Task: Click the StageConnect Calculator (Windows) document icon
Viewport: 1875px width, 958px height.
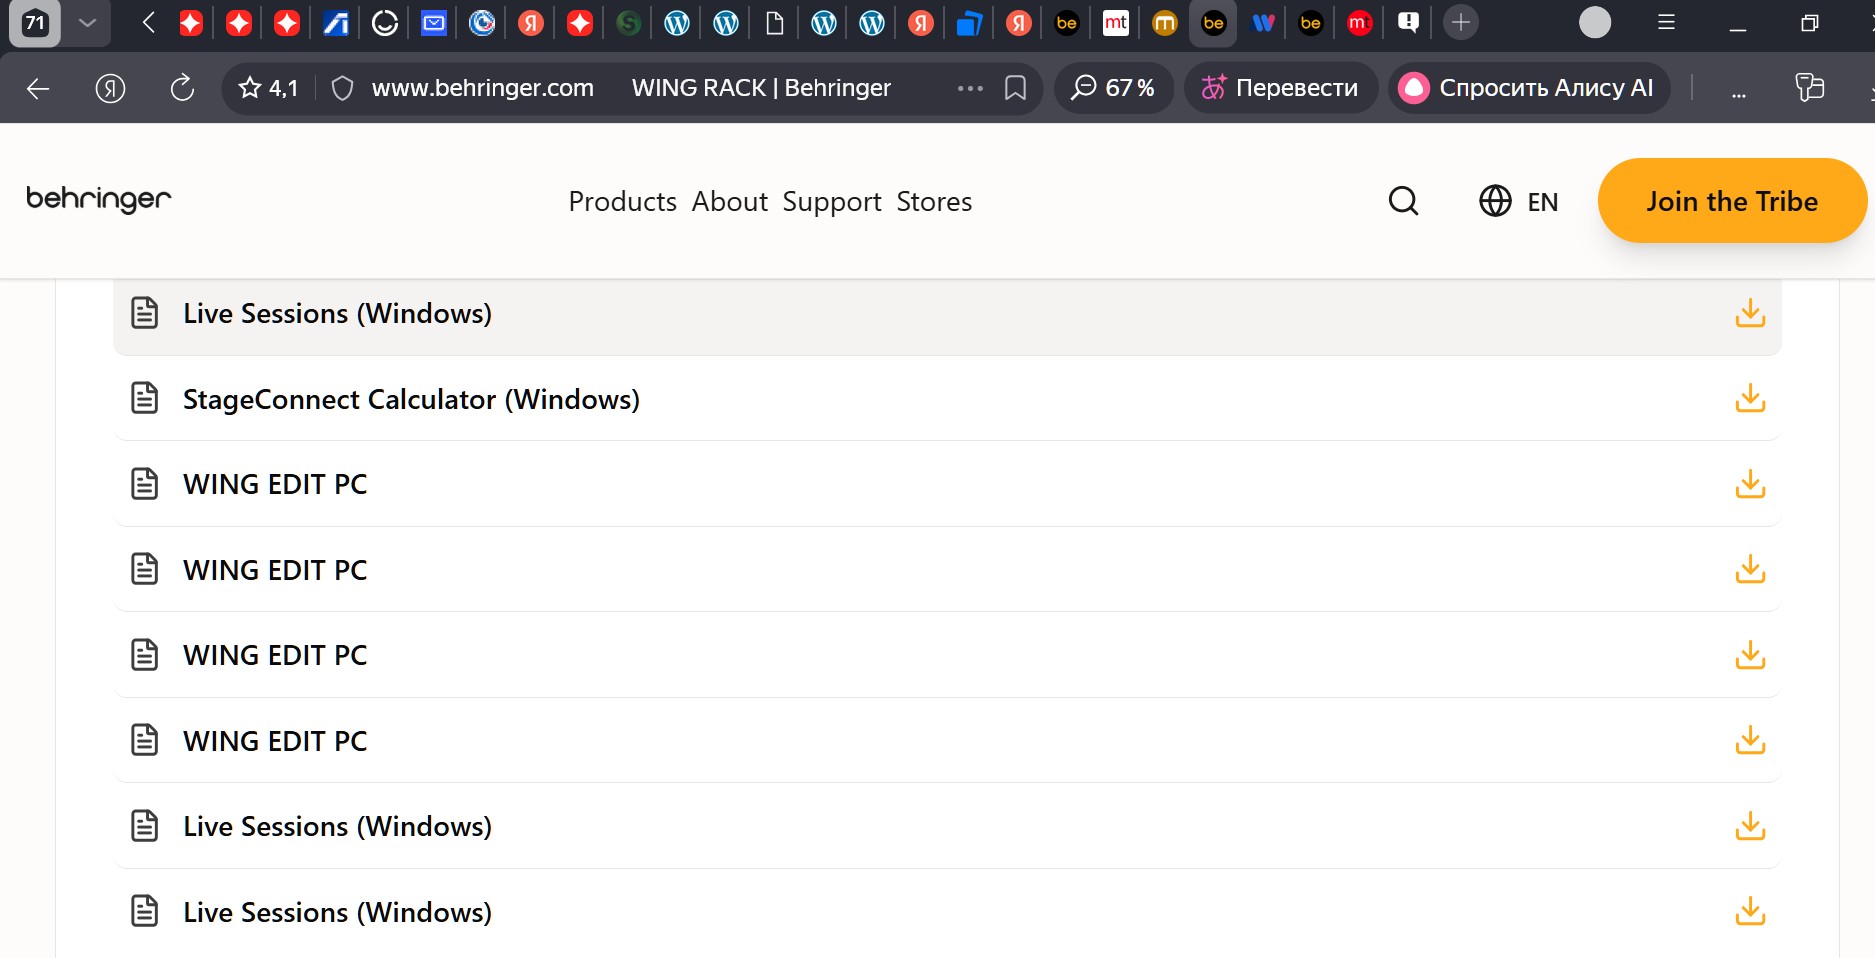Action: [145, 398]
